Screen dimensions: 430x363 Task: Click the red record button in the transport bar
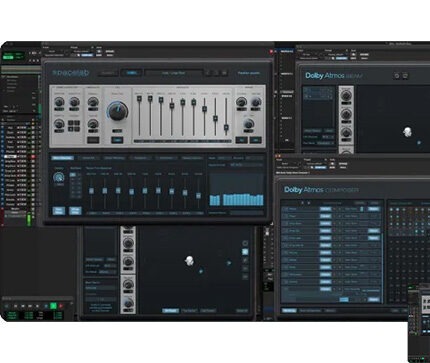pos(61,306)
